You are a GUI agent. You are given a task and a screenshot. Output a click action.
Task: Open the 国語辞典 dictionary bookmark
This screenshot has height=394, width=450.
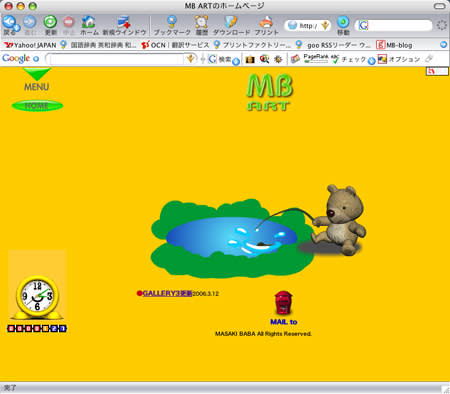point(99,45)
